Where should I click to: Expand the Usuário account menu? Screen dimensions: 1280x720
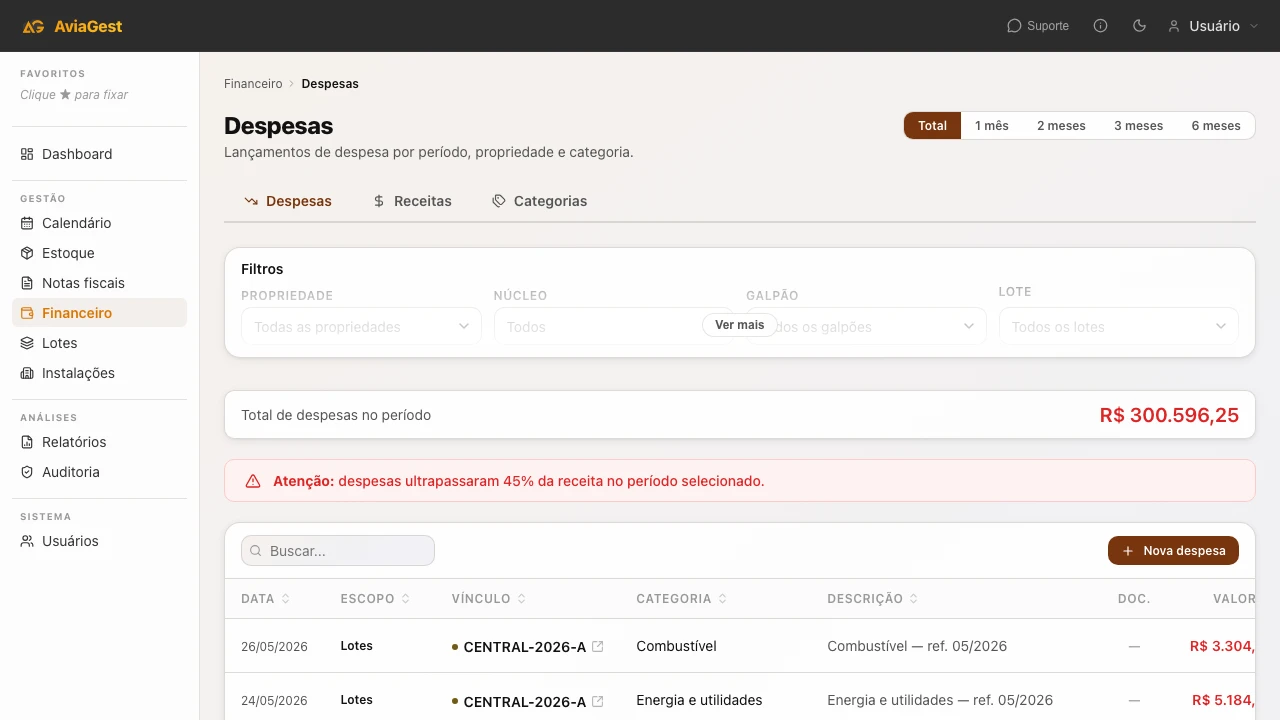1213,26
